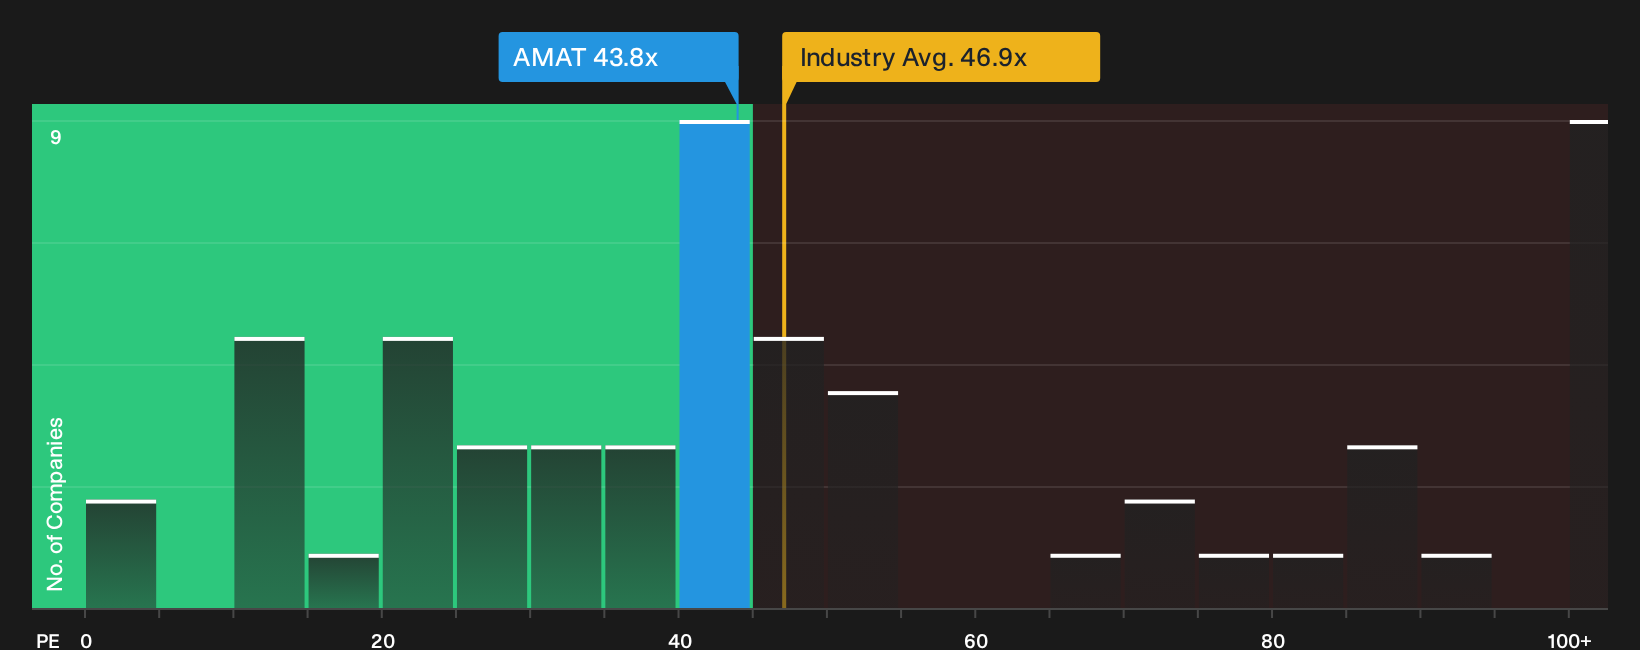Click the x-axis label '60'
This screenshot has width=1640, height=650.
tap(976, 640)
